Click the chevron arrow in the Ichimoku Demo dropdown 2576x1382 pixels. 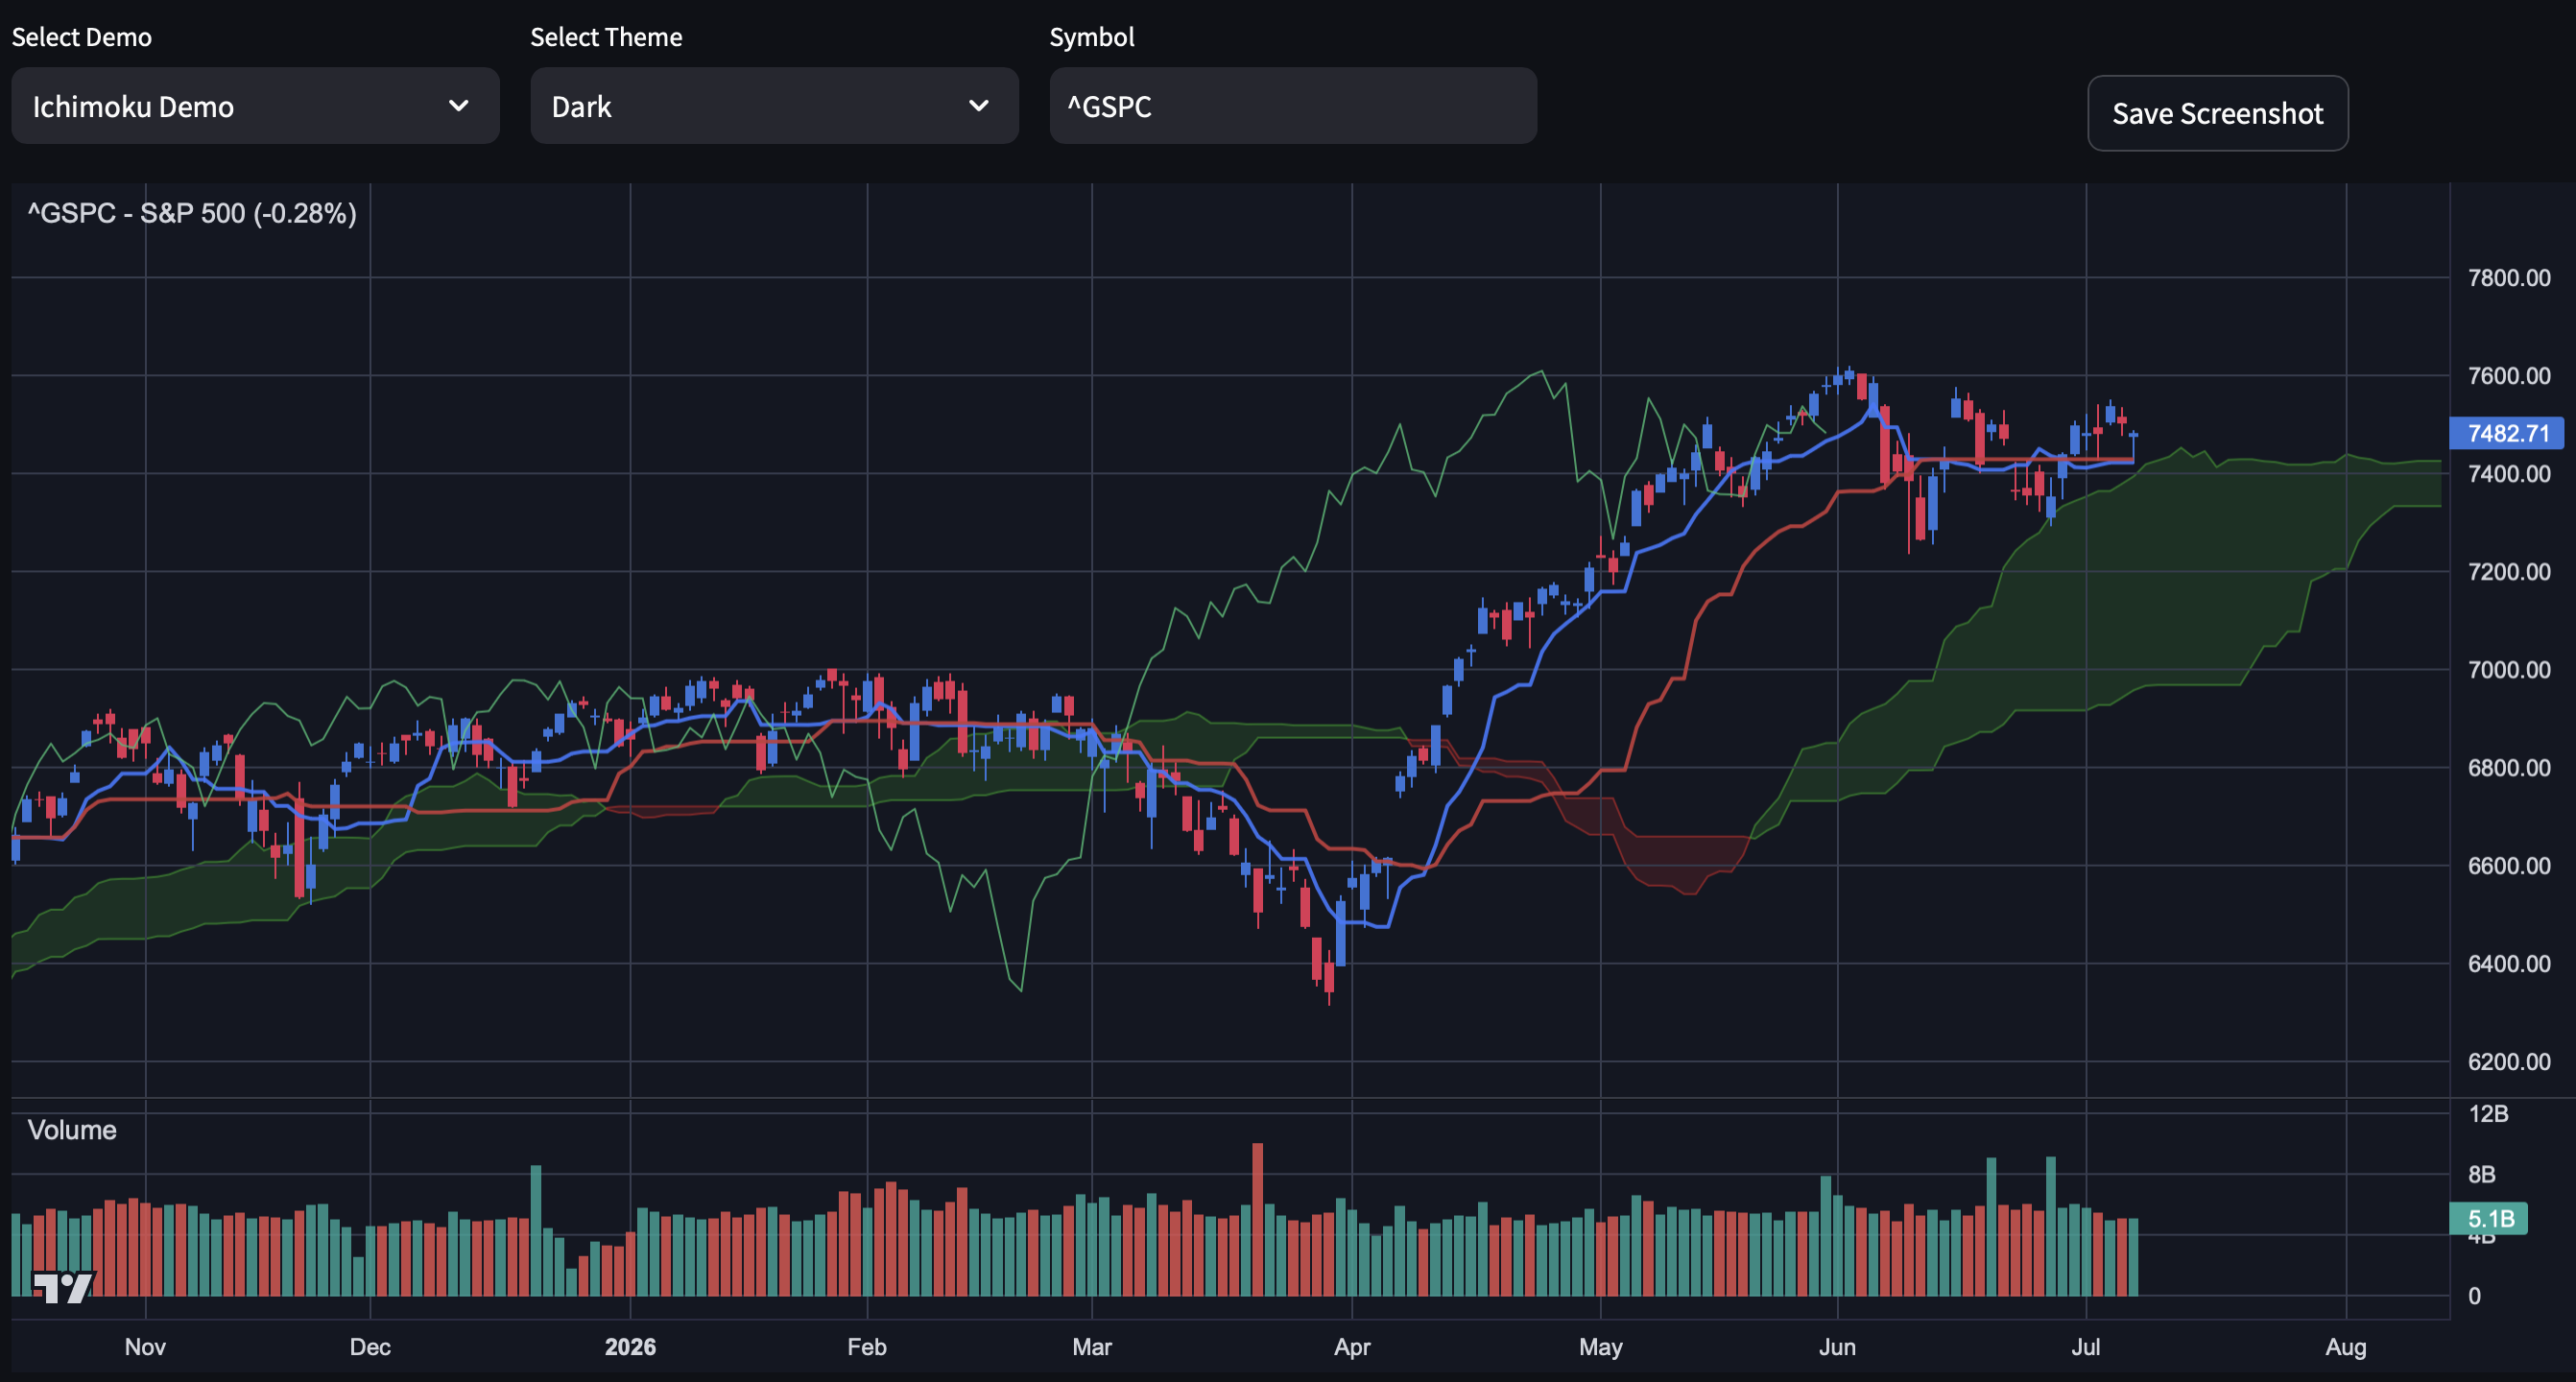(459, 106)
